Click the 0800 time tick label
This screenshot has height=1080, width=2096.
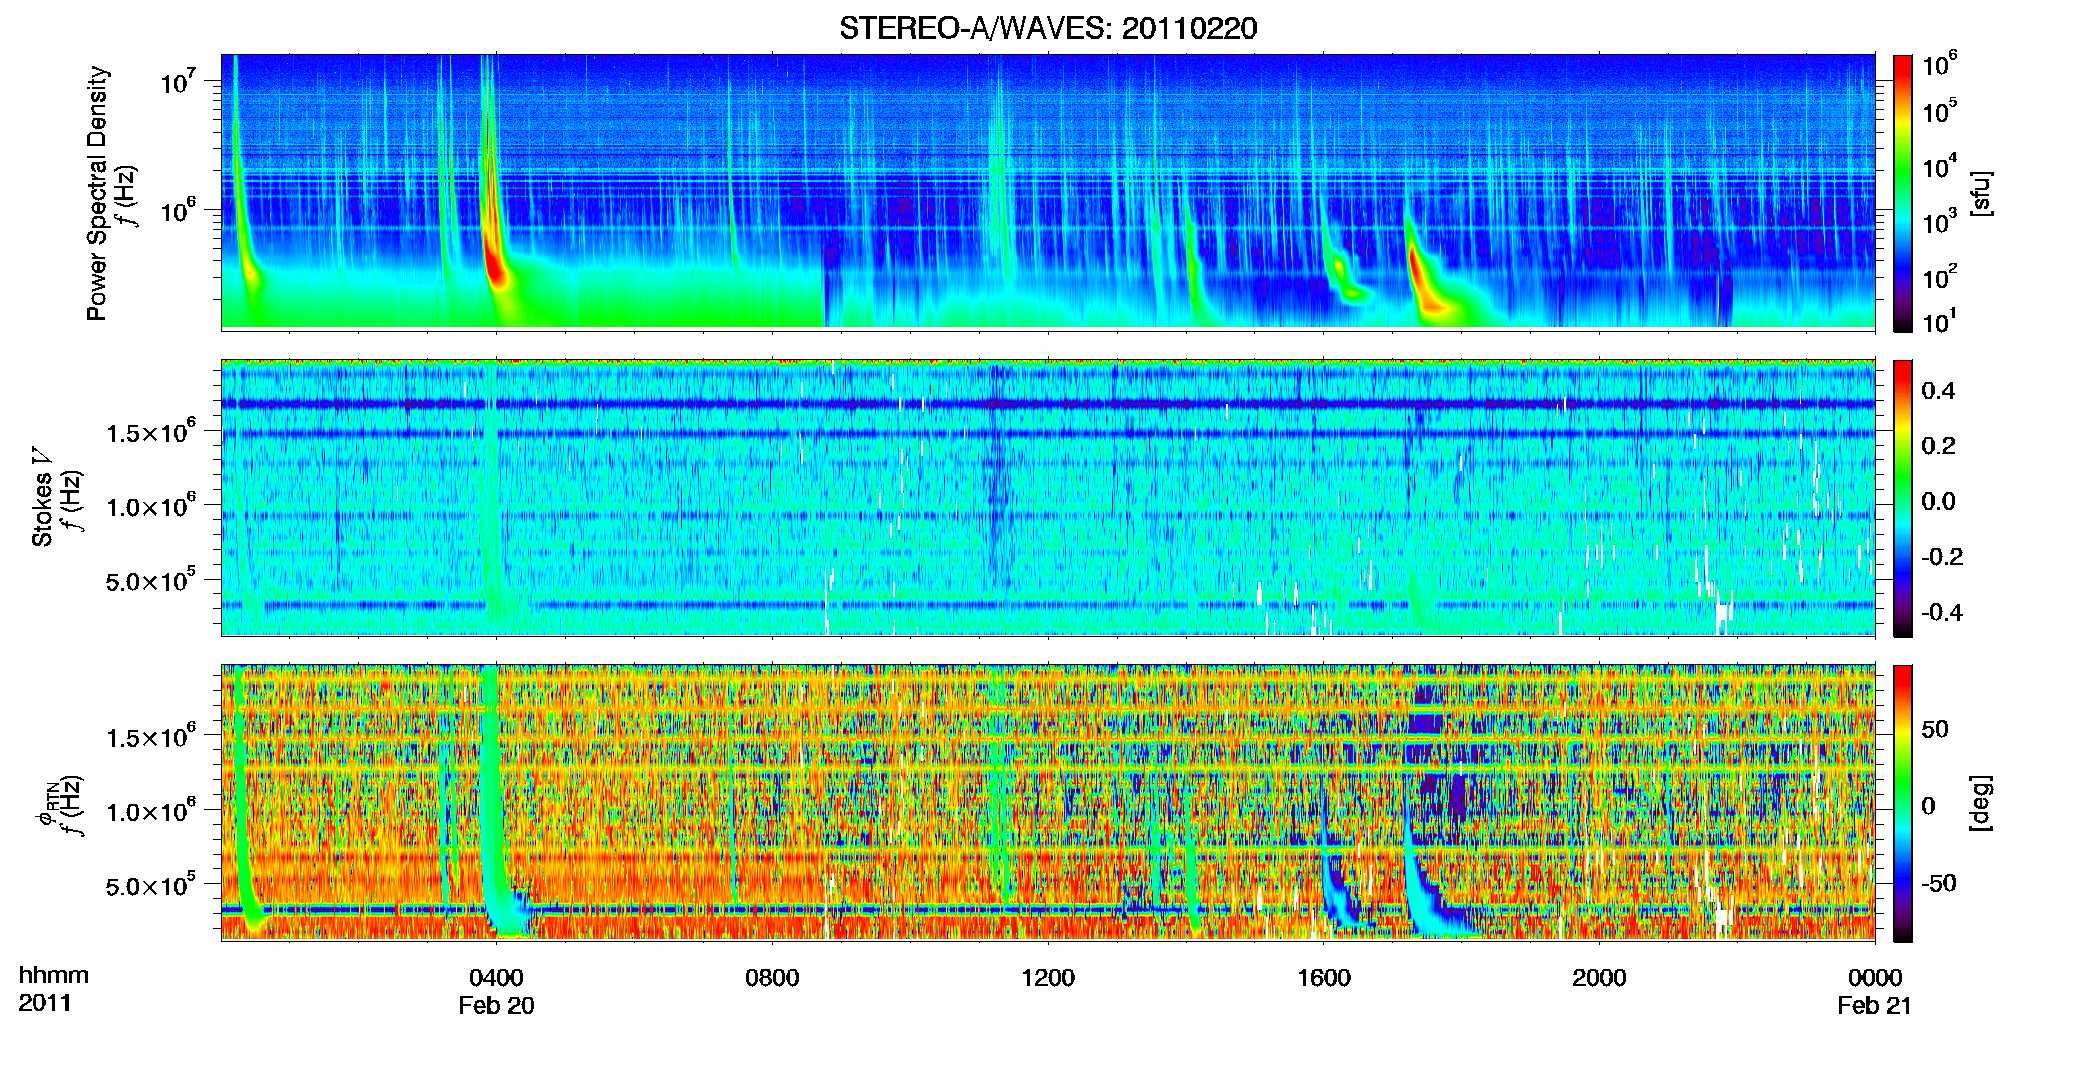pos(772,977)
